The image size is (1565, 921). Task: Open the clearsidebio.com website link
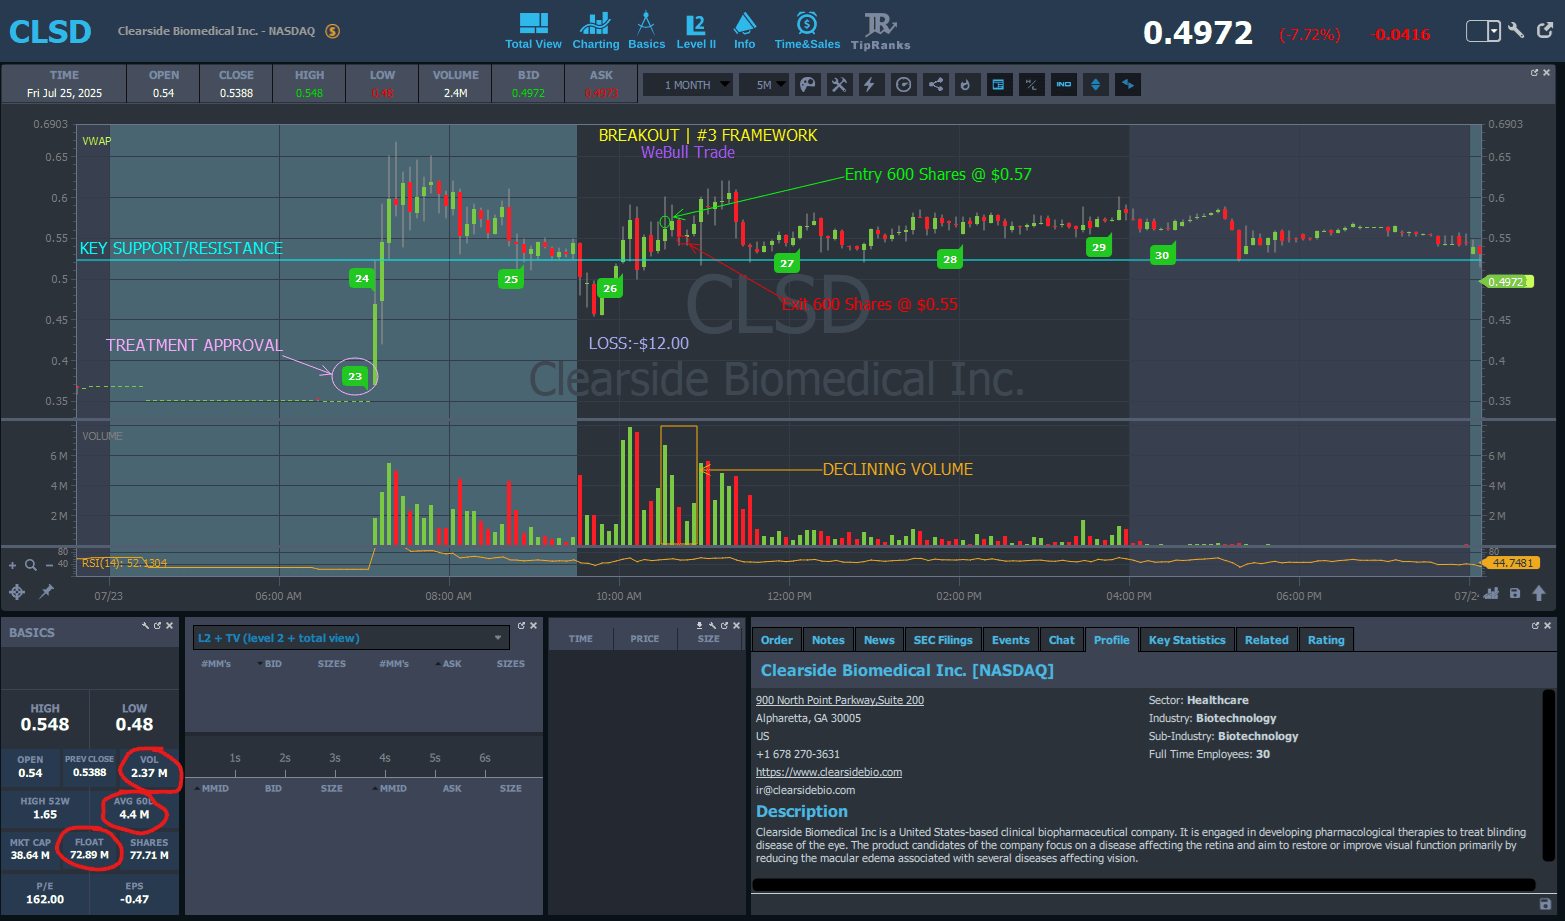[828, 772]
